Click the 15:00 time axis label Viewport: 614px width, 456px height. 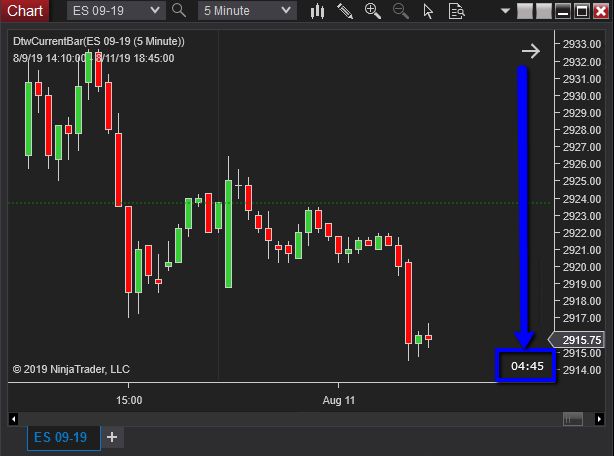click(x=129, y=400)
